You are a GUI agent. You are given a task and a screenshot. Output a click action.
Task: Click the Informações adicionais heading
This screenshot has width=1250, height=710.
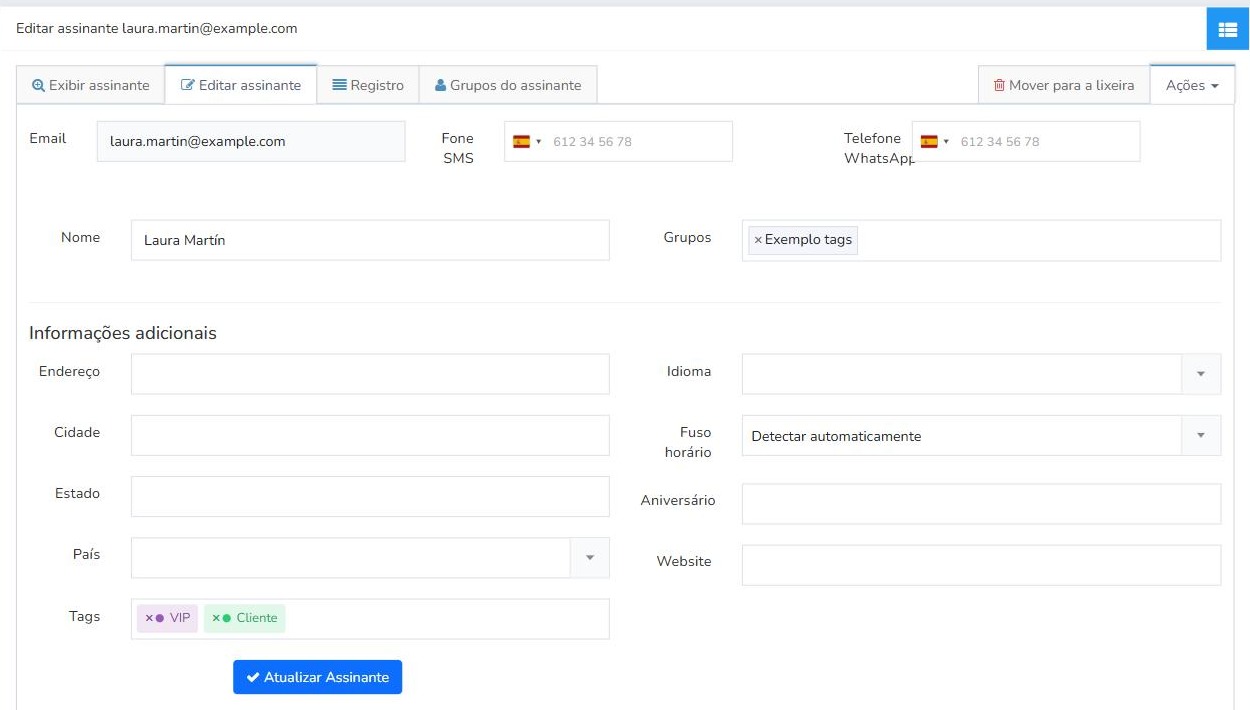pos(123,333)
